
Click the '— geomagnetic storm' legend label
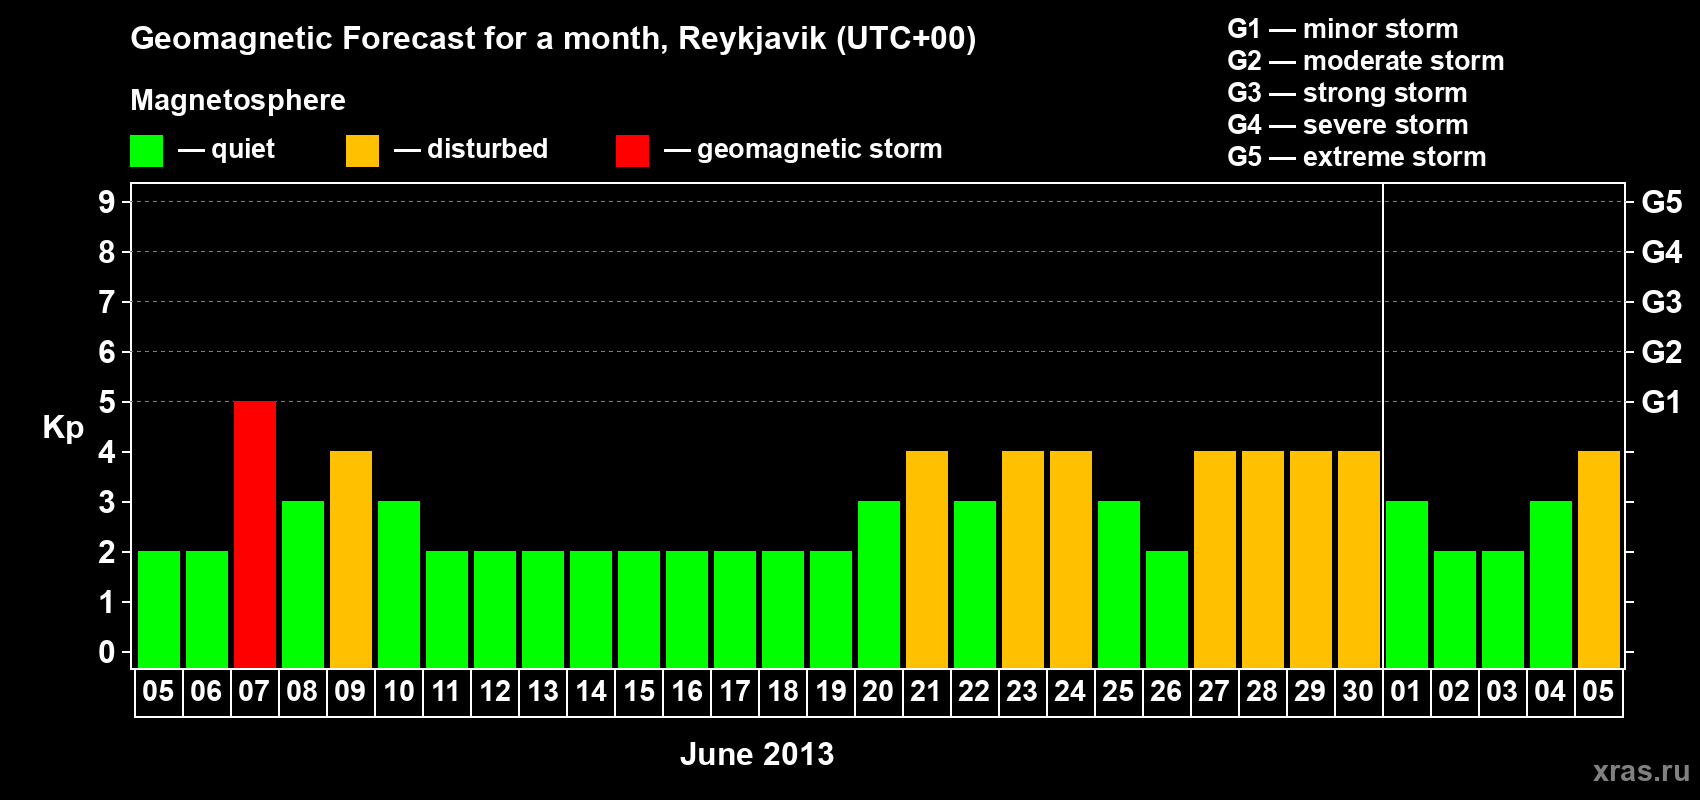click(803, 149)
